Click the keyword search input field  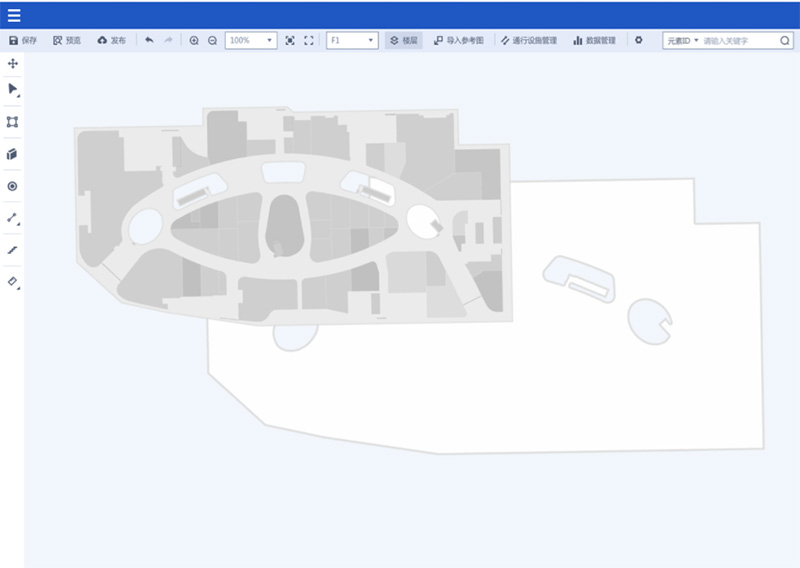[738, 41]
